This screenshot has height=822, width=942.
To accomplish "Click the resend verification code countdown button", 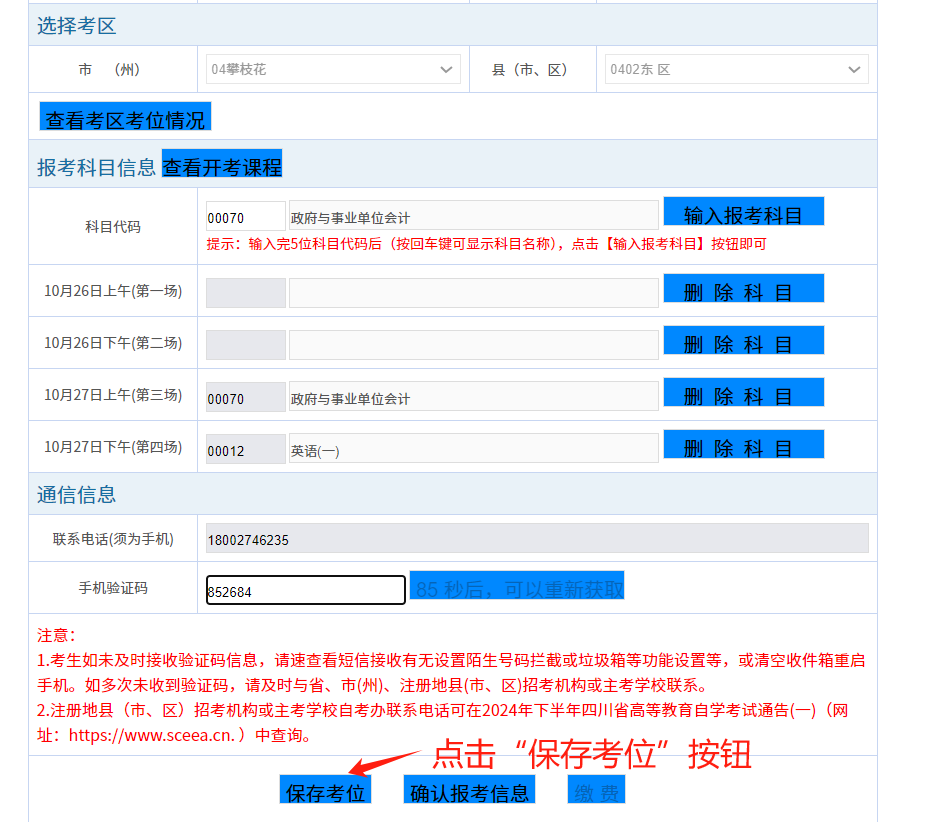I will [x=517, y=587].
